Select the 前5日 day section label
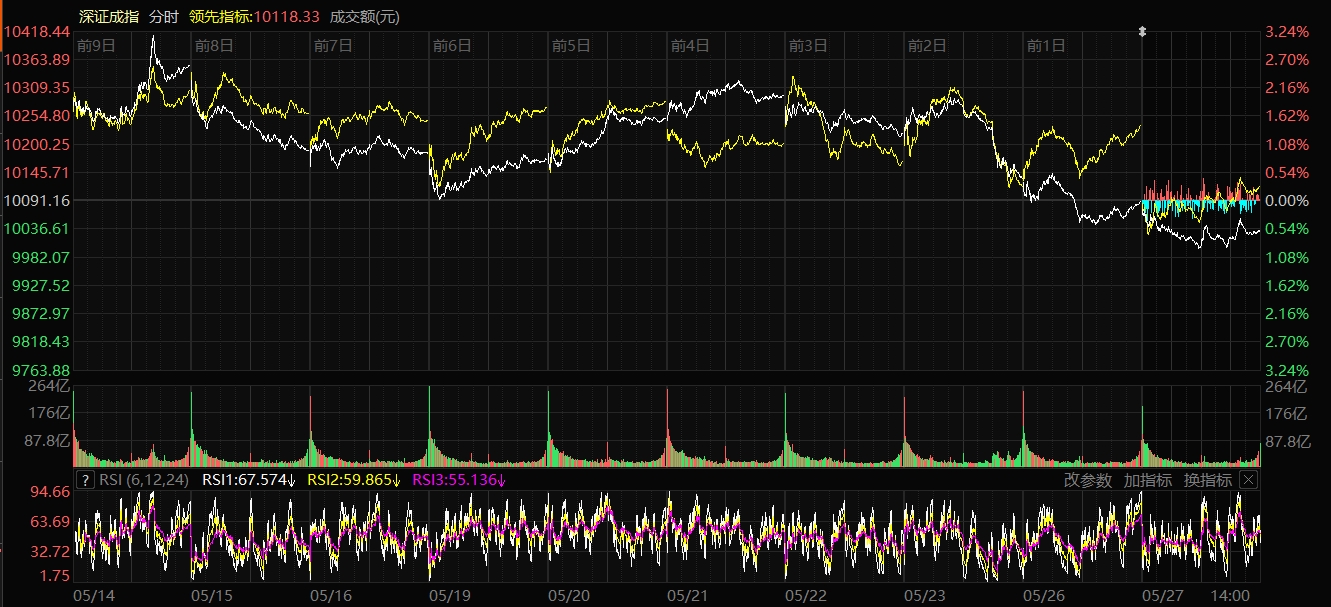The width and height of the screenshot is (1331, 607). (x=571, y=45)
